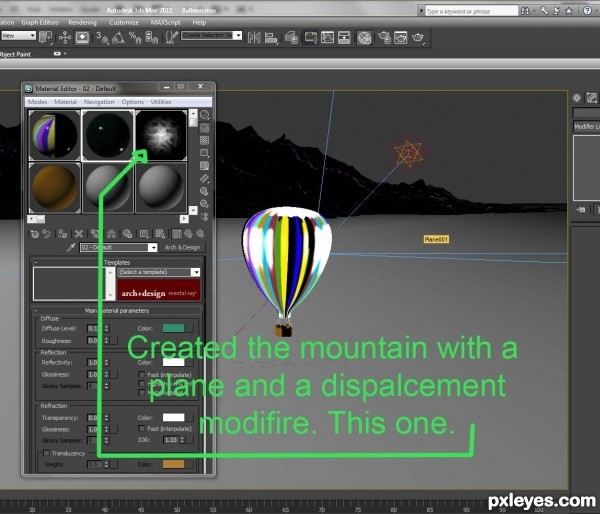Open Edit Named Selection Sets icon
The width and height of the screenshot is (600, 514).
click(x=171, y=38)
